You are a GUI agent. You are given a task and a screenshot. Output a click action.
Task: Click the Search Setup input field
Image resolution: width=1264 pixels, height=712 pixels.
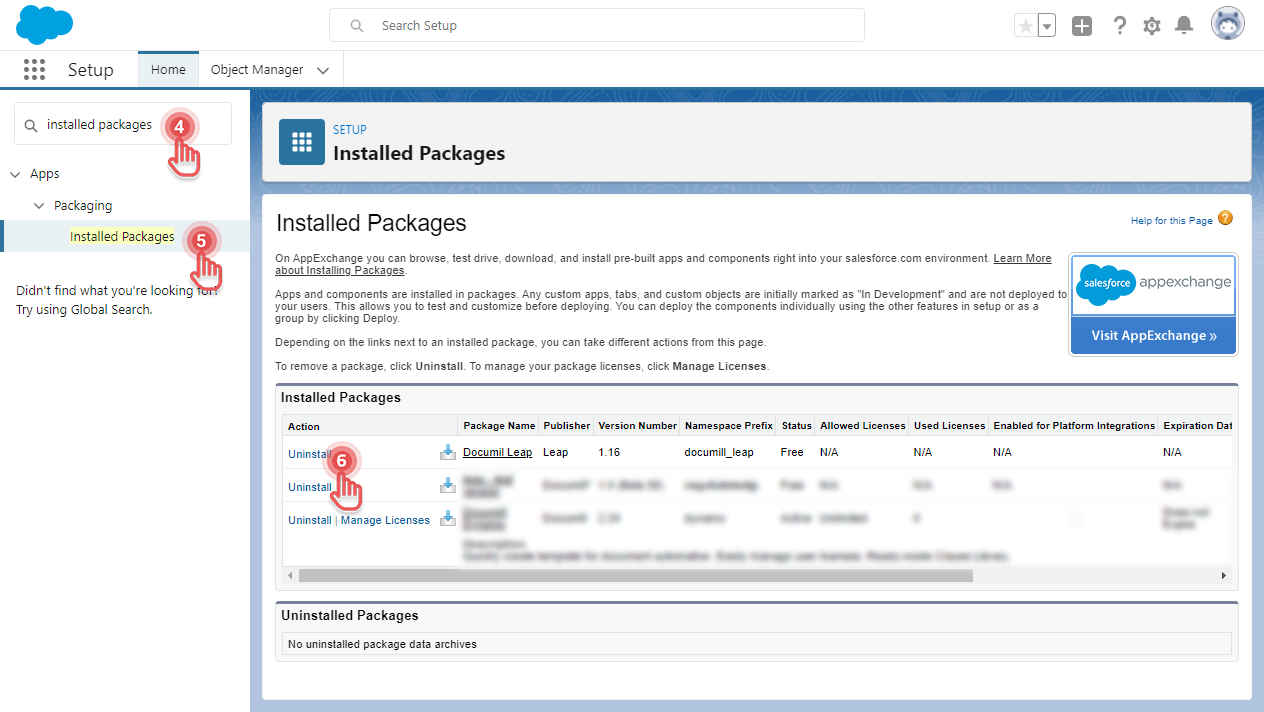(597, 24)
